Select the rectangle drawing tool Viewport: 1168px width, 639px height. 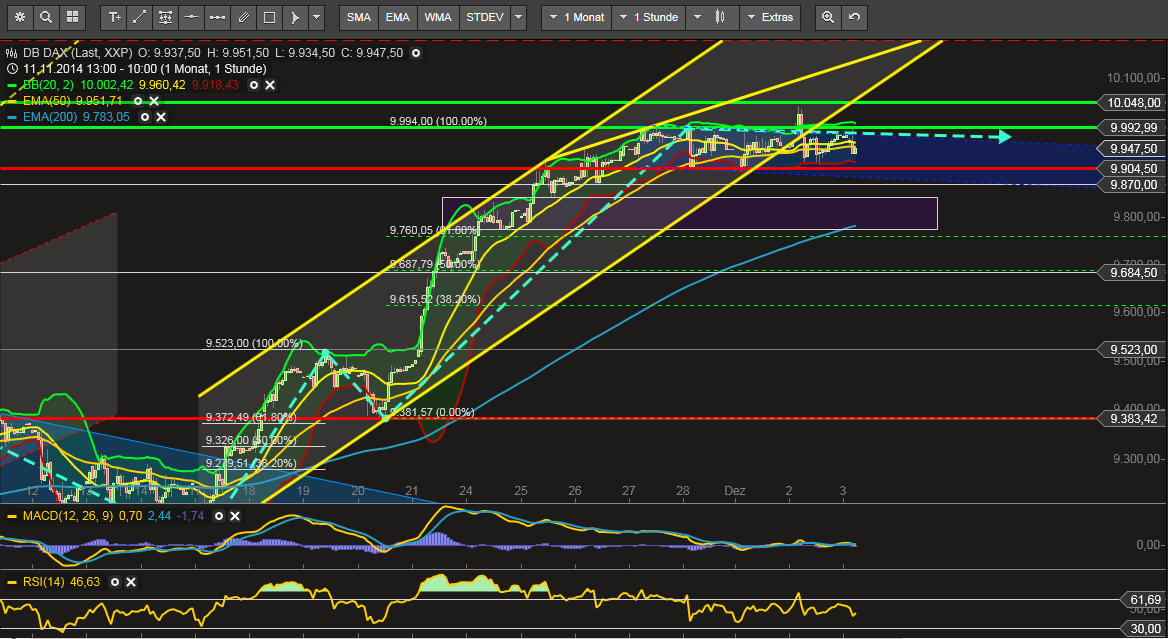pos(270,17)
